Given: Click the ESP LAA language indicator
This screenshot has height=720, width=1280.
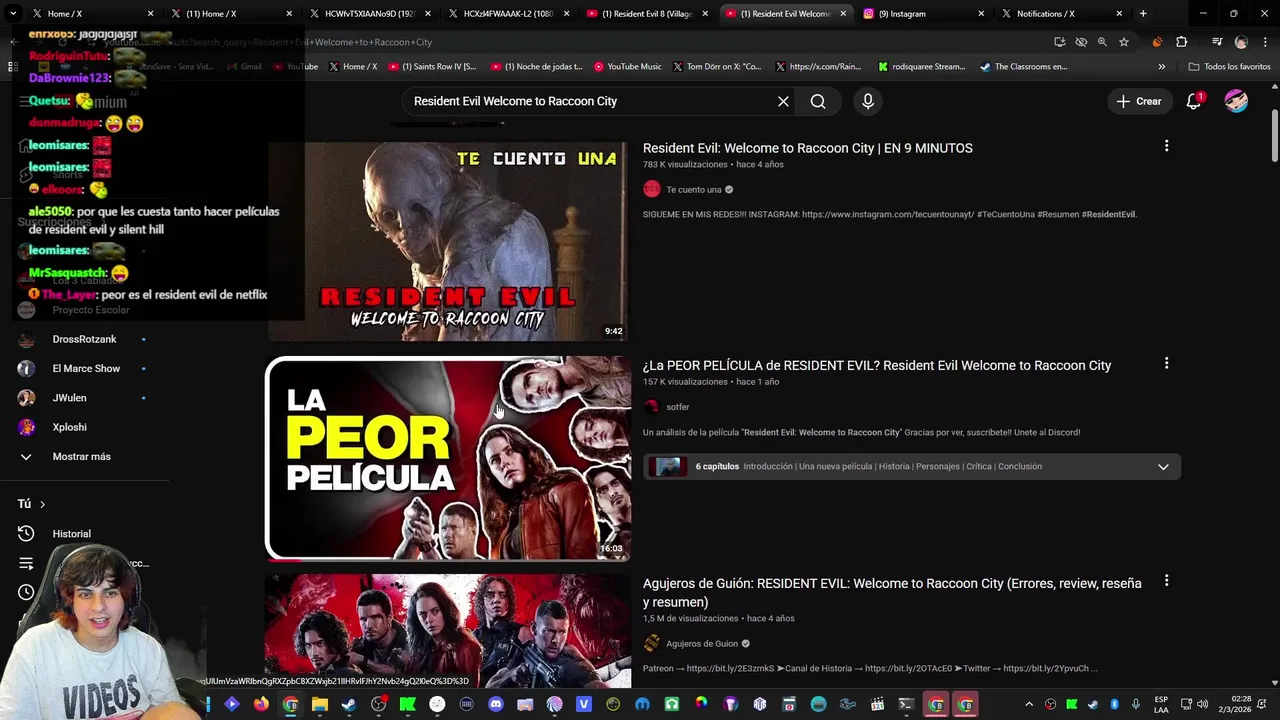Looking at the screenshot, I should point(1161,704).
